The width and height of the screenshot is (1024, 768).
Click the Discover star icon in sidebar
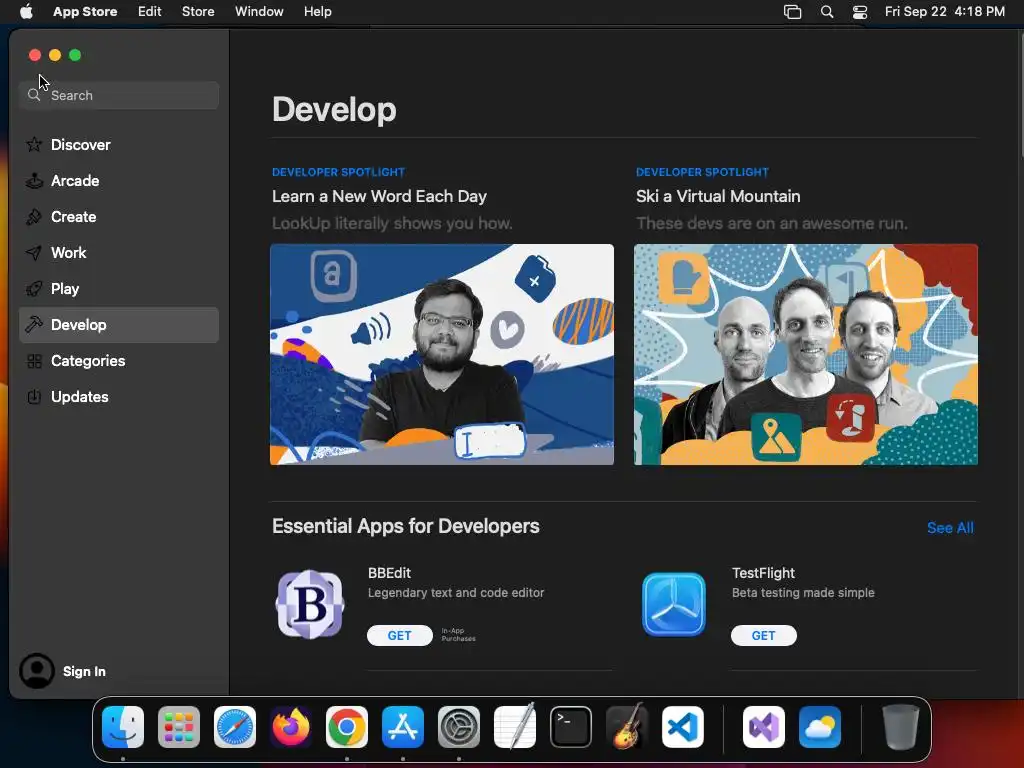coord(34,144)
